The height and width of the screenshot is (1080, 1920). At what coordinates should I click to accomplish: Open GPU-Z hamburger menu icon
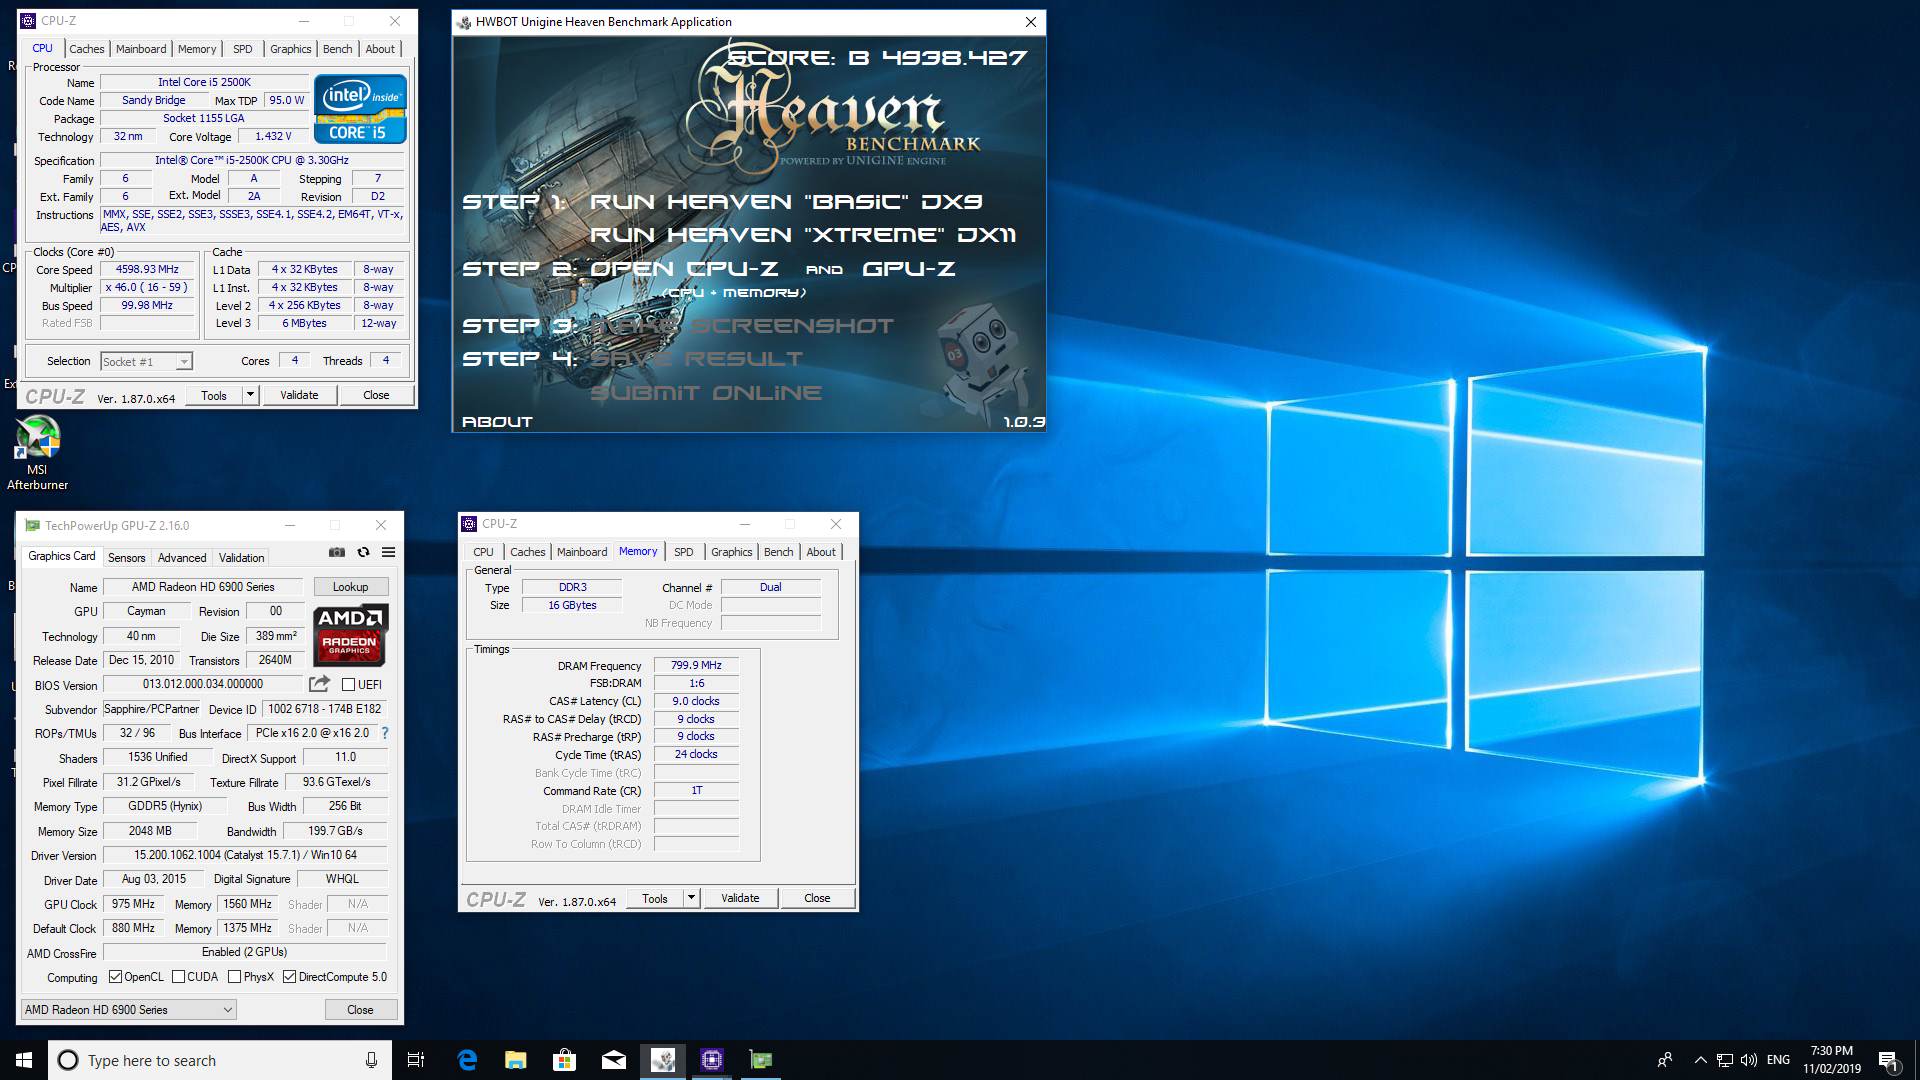point(388,552)
